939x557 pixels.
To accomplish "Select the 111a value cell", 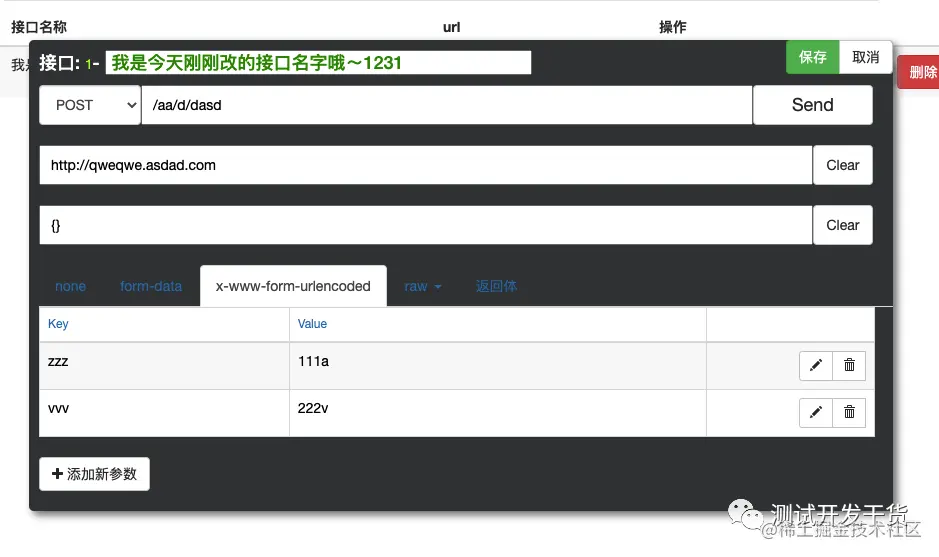I will pyautogui.click(x=498, y=366).
